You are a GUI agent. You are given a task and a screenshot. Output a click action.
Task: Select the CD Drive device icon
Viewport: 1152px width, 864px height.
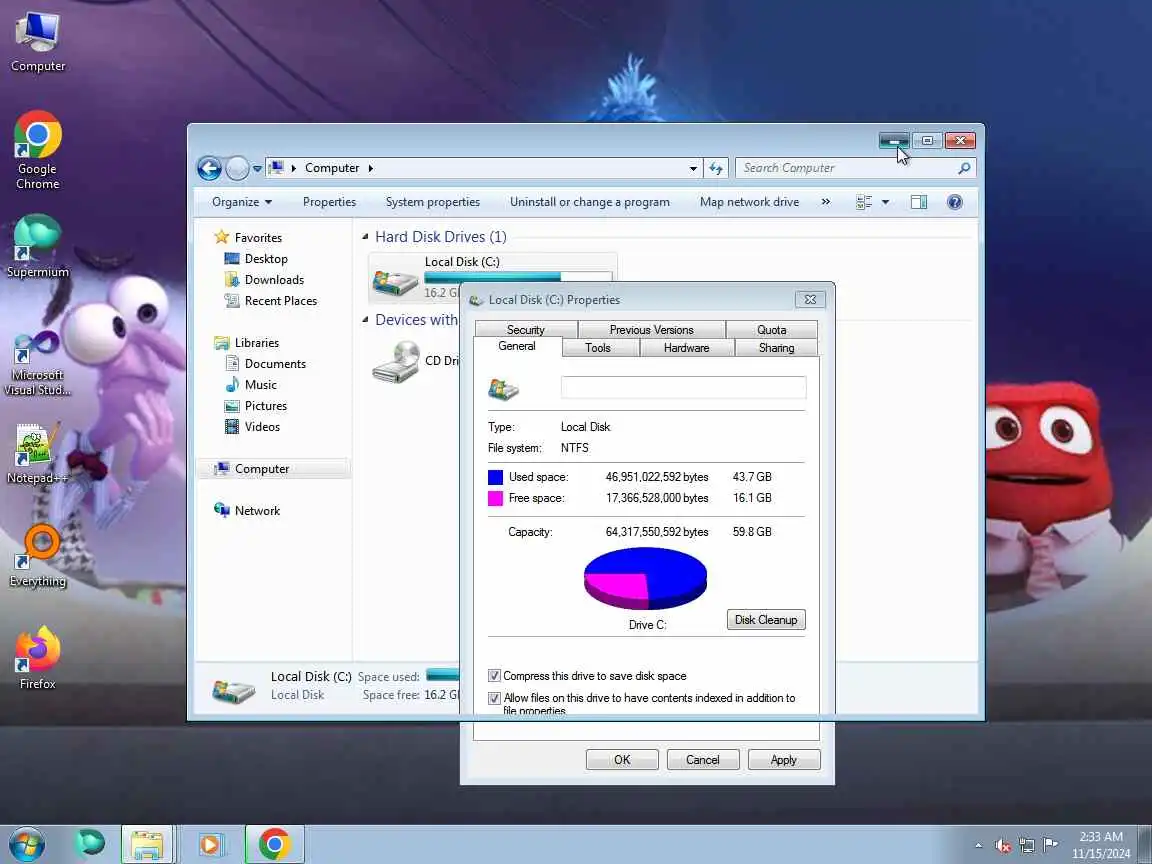[x=395, y=361]
